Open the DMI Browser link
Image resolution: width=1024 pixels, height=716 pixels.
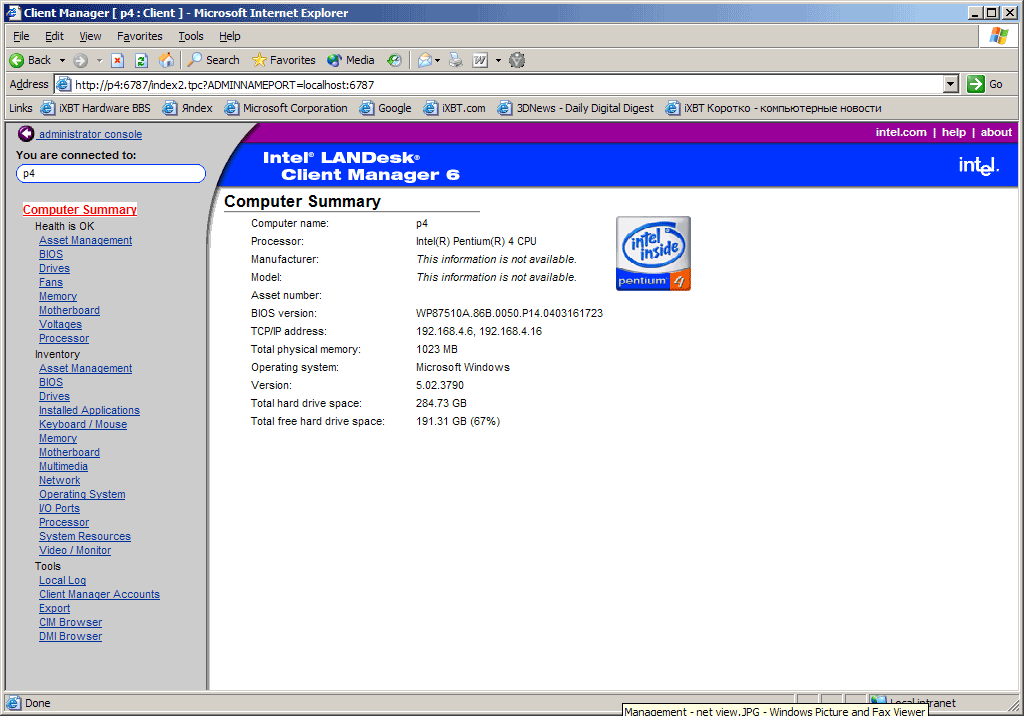pos(70,636)
